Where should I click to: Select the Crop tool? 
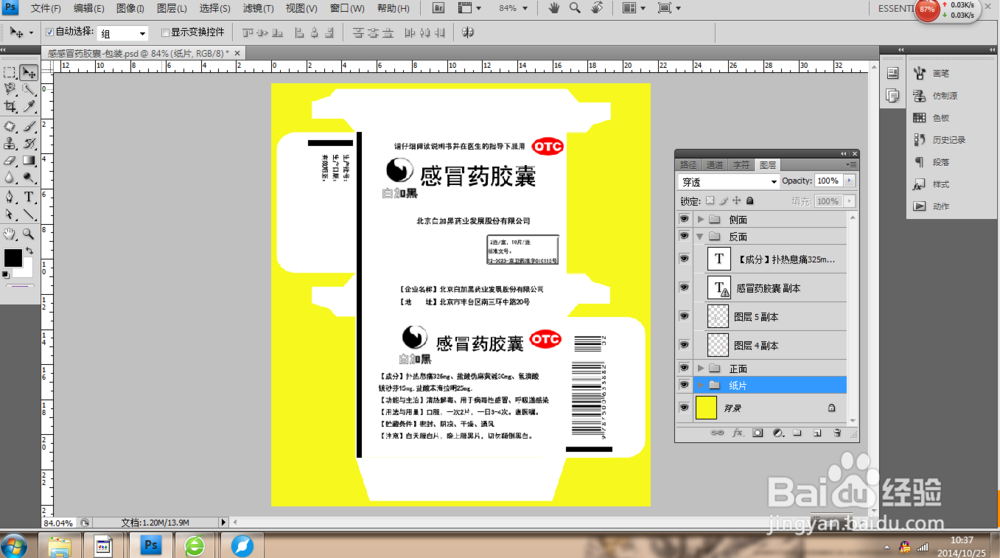pyautogui.click(x=10, y=106)
